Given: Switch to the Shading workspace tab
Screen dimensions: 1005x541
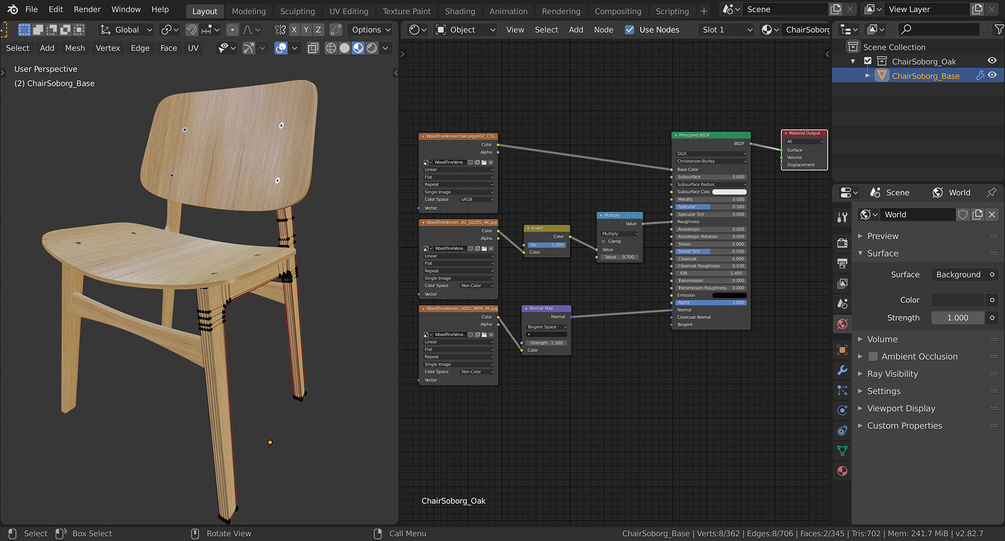Looking at the screenshot, I should tap(460, 11).
